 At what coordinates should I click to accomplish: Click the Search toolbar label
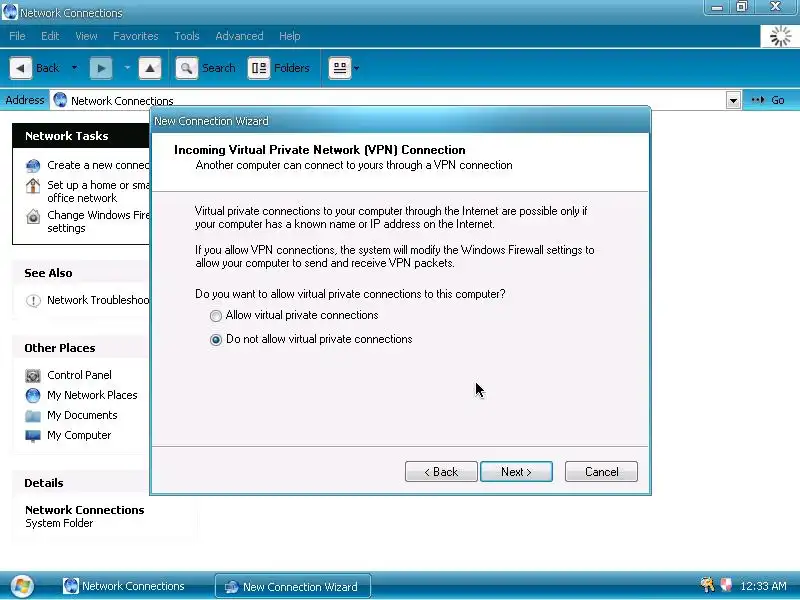pyautogui.click(x=218, y=68)
